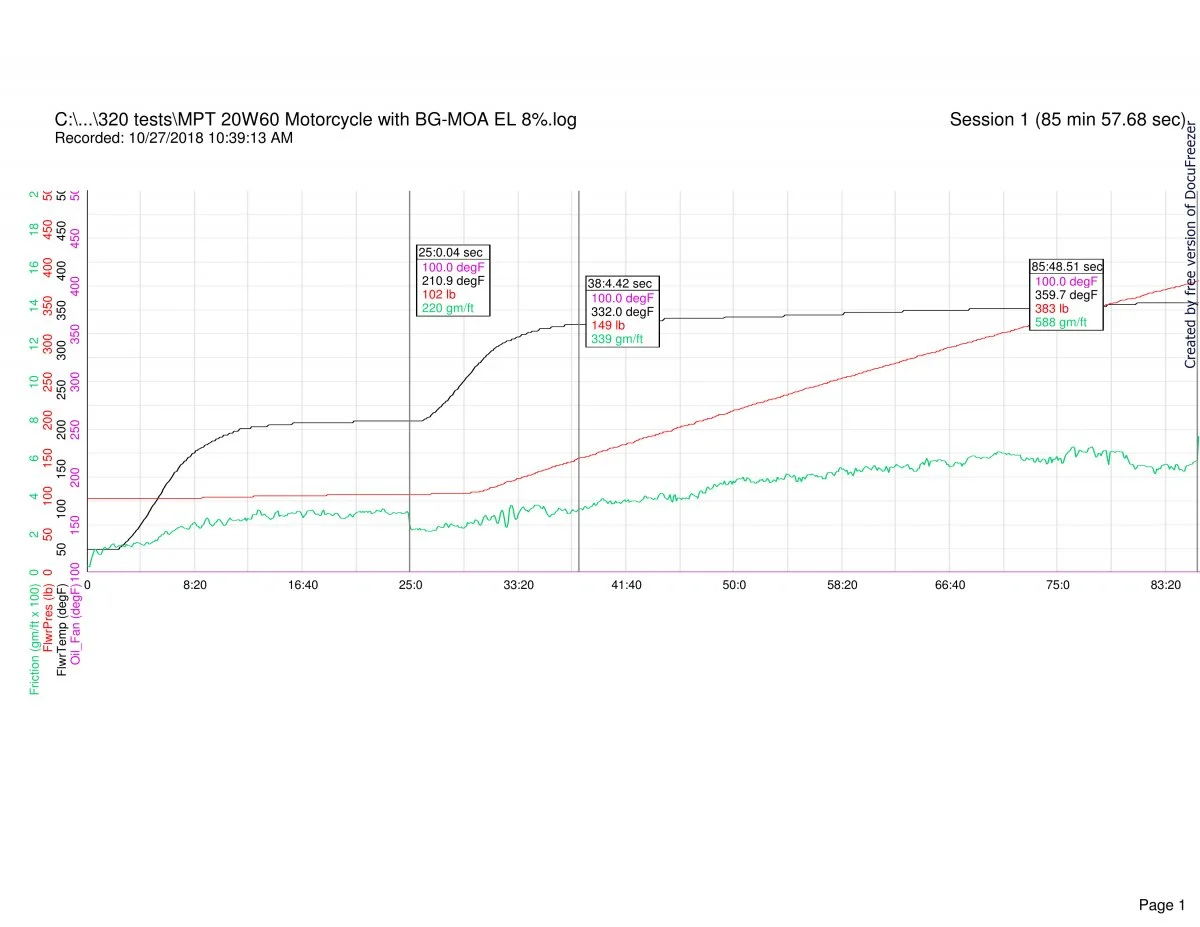Click the Recorded date and time text
This screenshot has width=1200, height=927.
pyautogui.click(x=173, y=139)
